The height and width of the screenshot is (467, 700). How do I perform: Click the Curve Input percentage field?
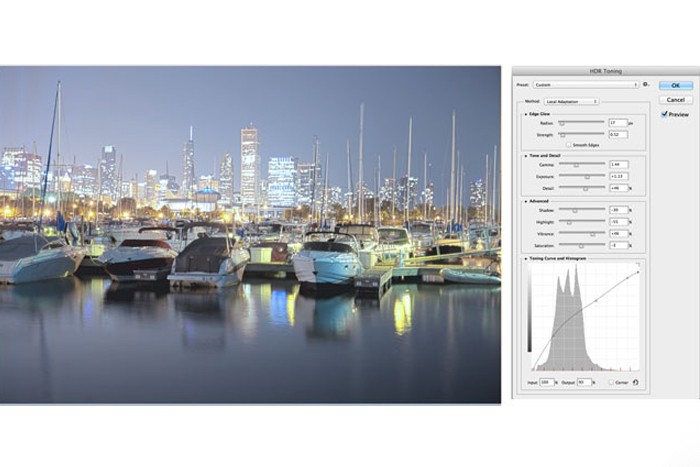546,382
